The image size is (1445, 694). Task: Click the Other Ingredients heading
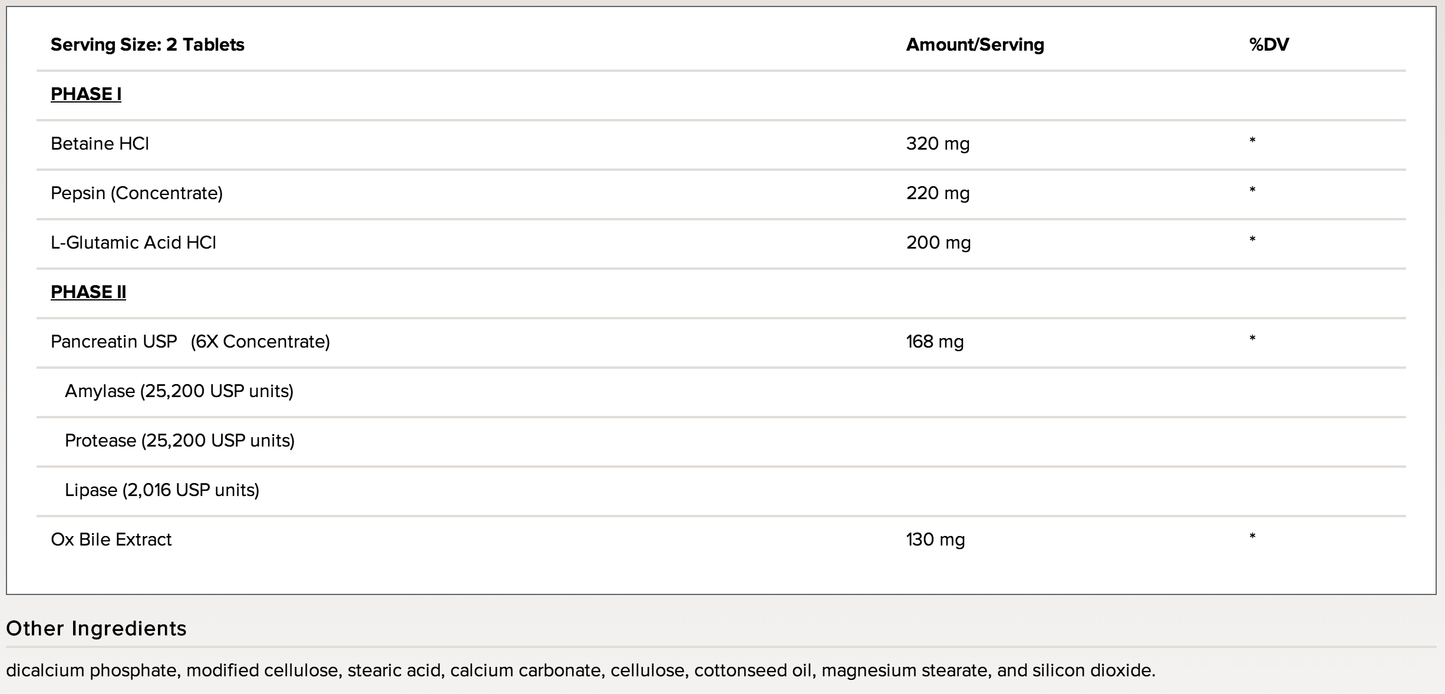[96, 629]
